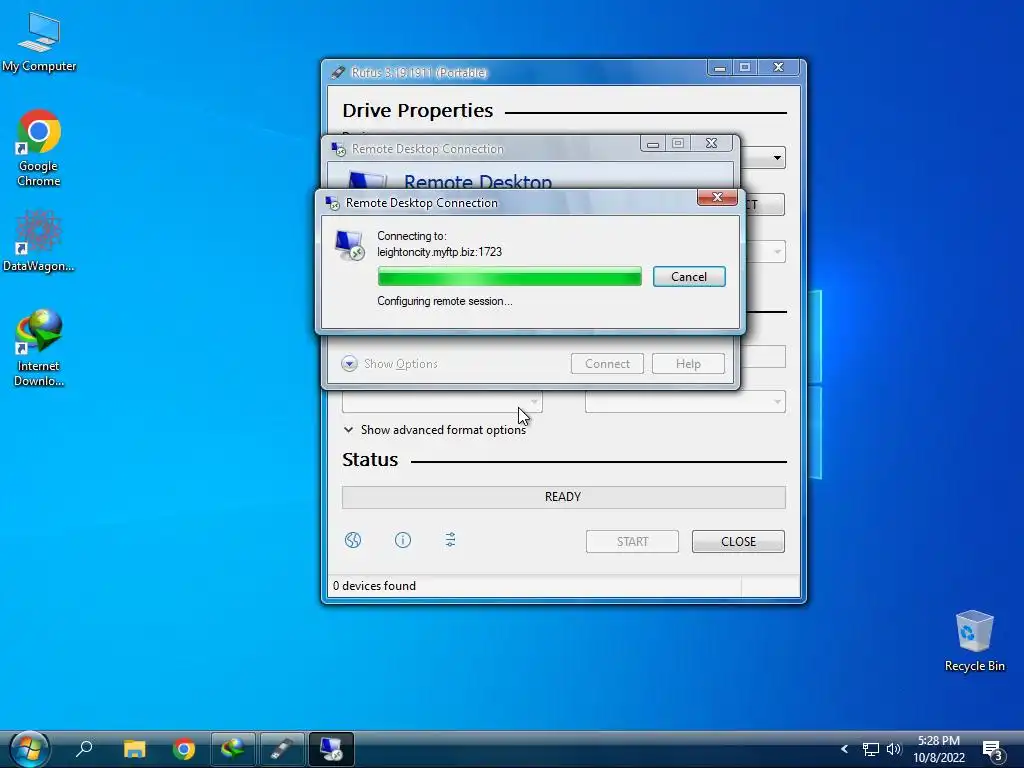Open the Rufus device dropdown arrow

tap(777, 157)
